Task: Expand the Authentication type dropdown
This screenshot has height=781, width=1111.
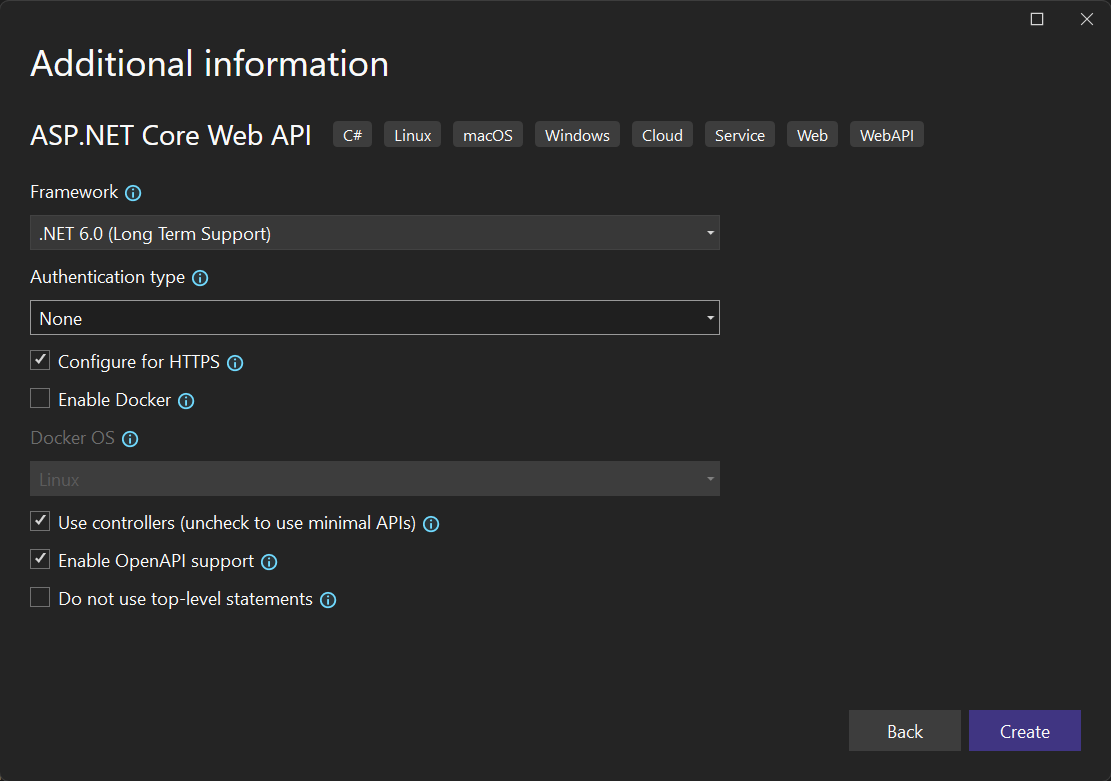Action: point(375,318)
